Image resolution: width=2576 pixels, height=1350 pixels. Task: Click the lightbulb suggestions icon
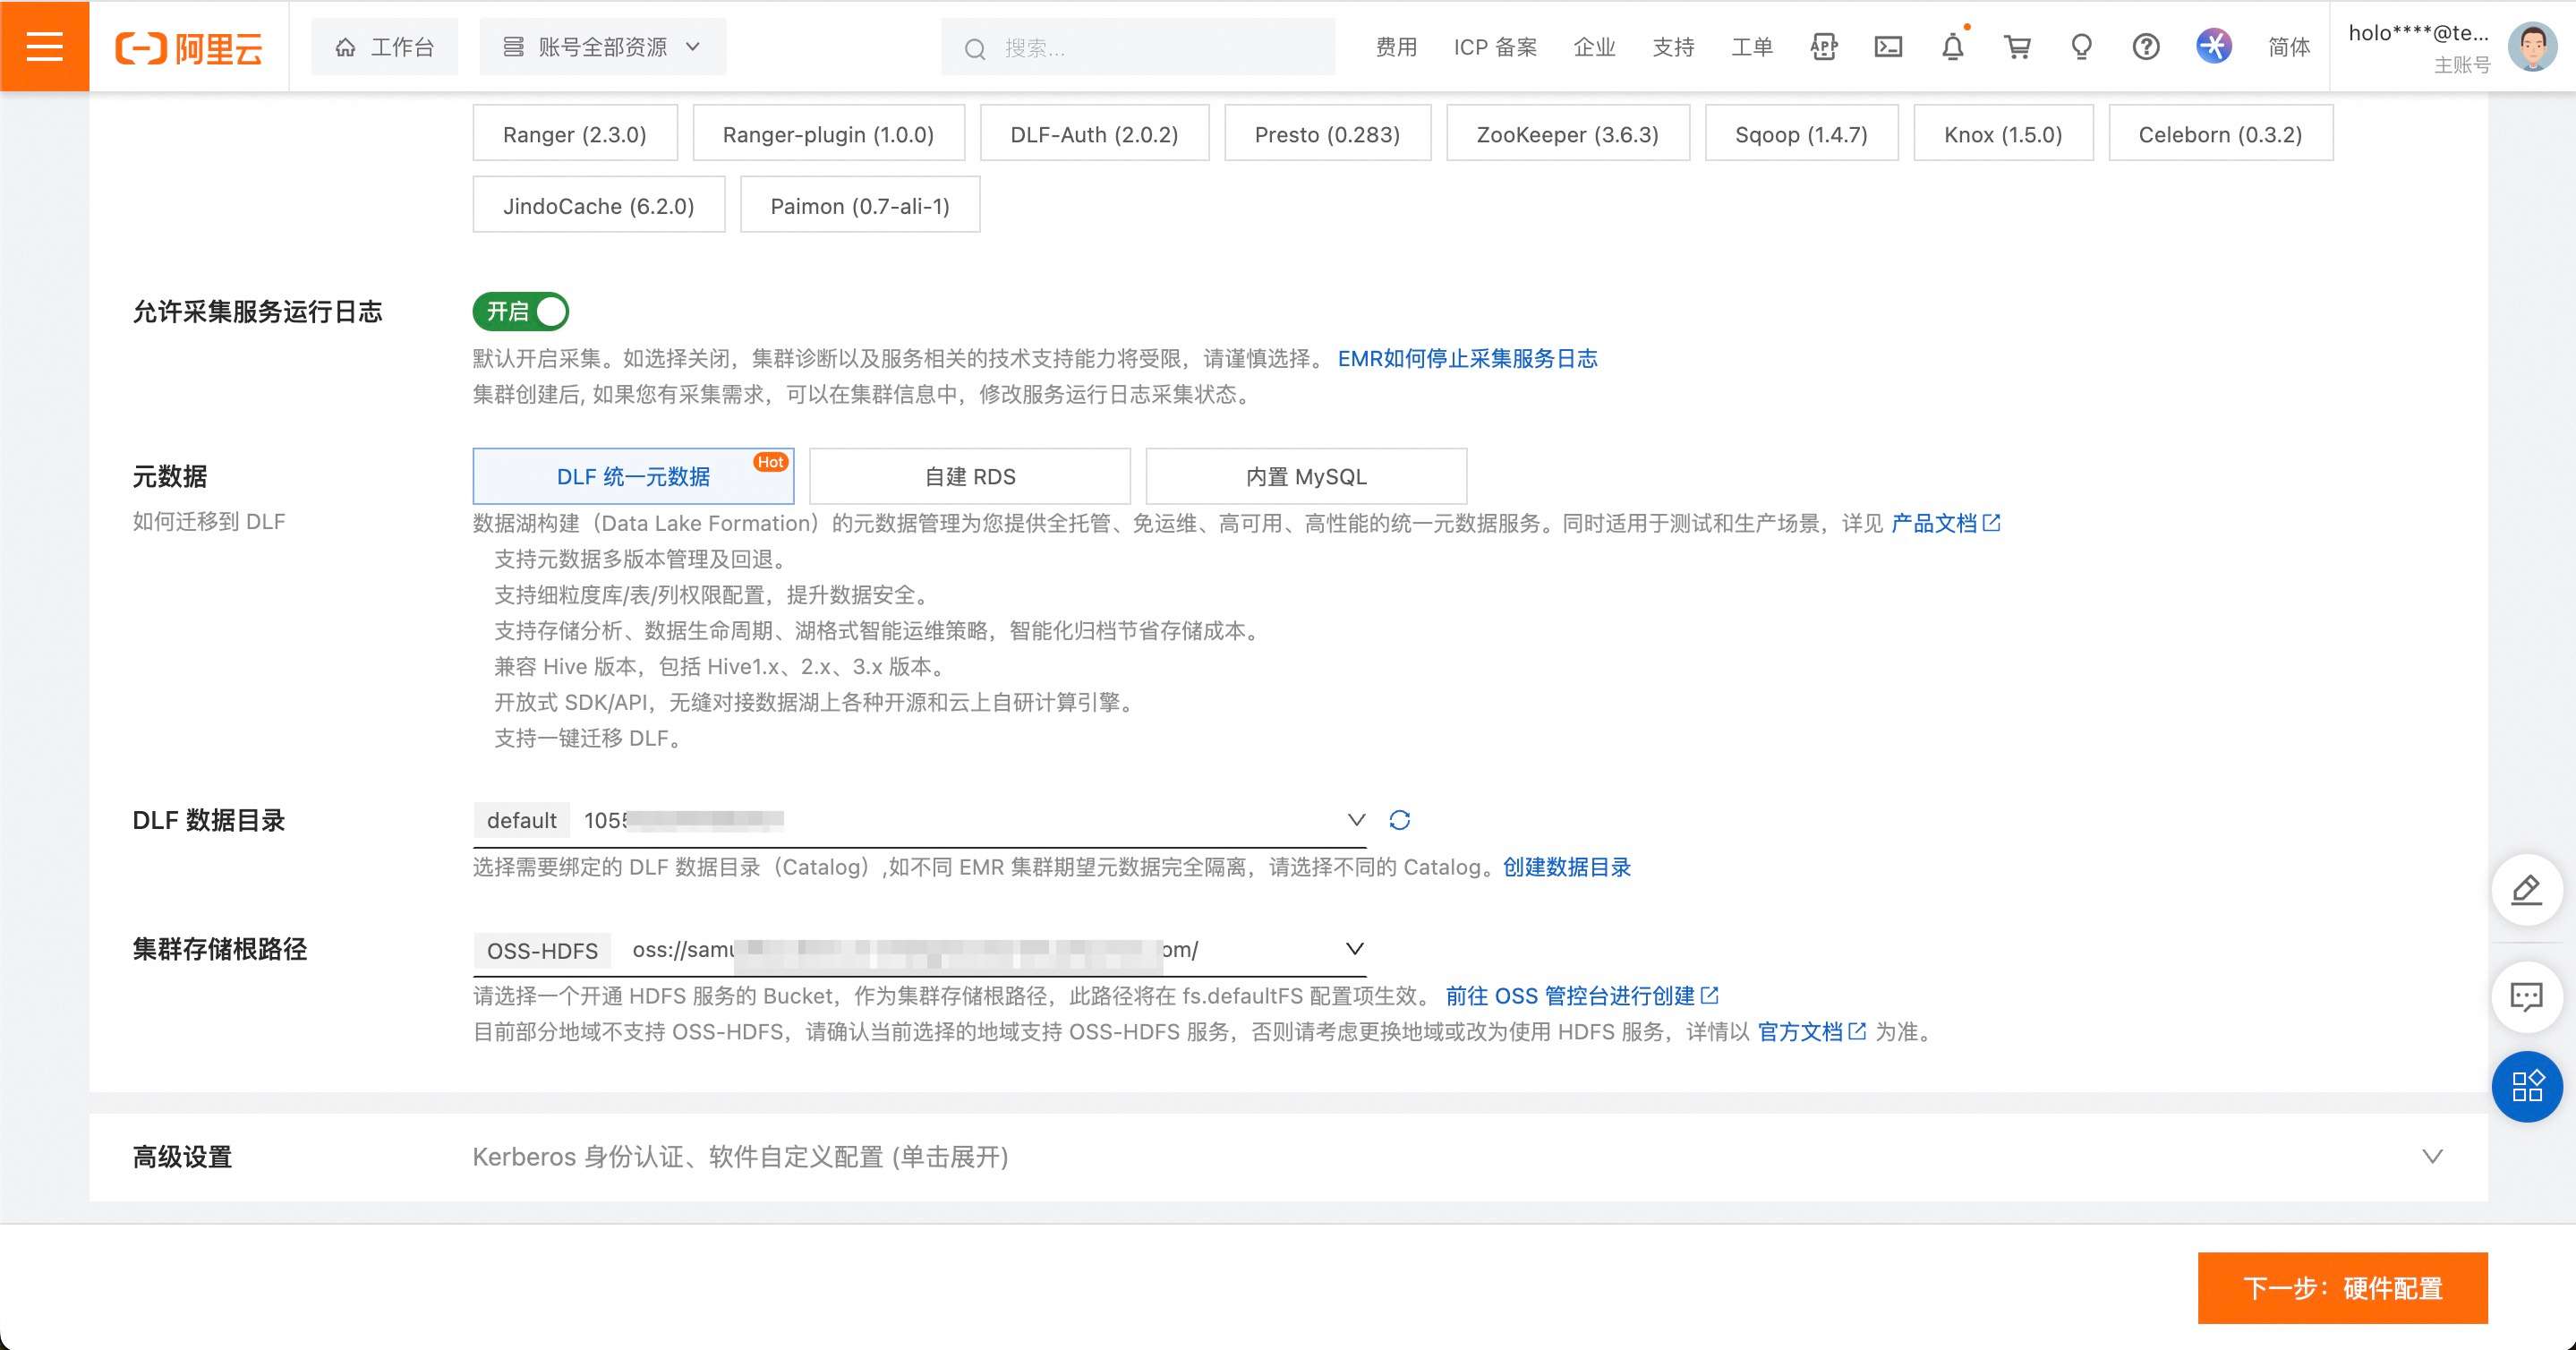[x=2081, y=47]
